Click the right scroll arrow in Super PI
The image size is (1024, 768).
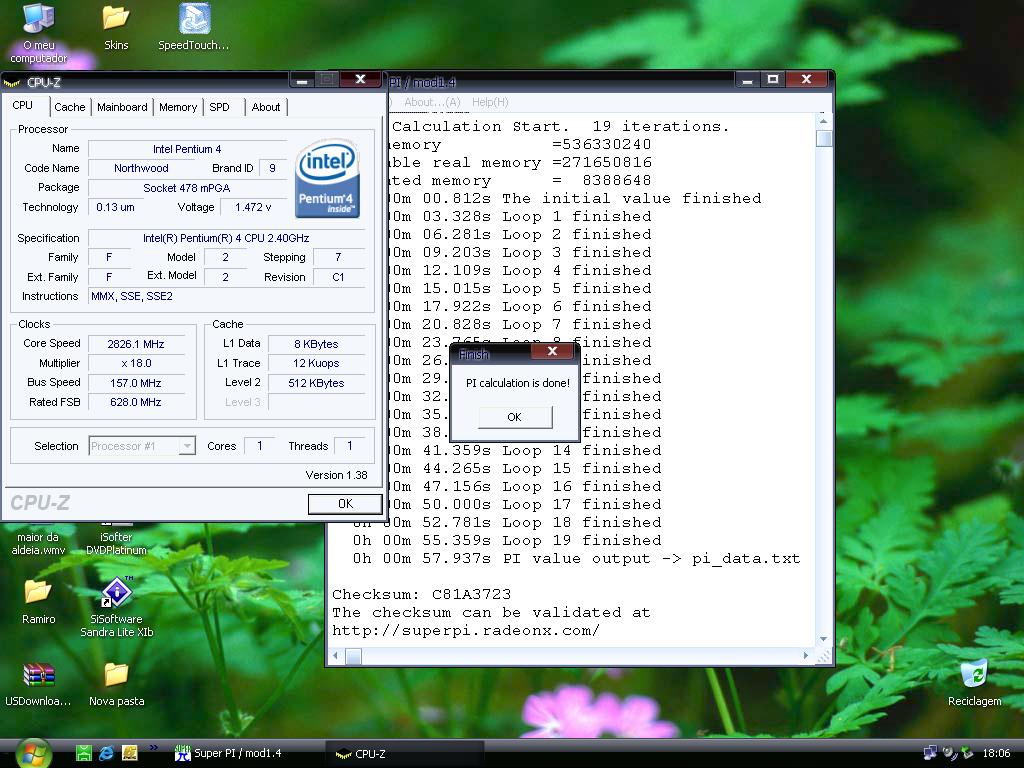point(806,656)
